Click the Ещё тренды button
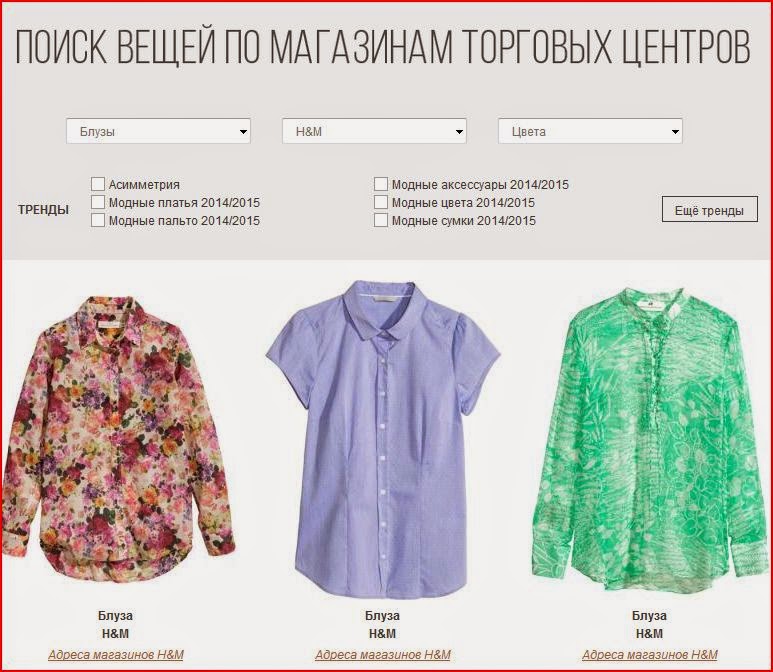The image size is (773, 672). click(709, 210)
